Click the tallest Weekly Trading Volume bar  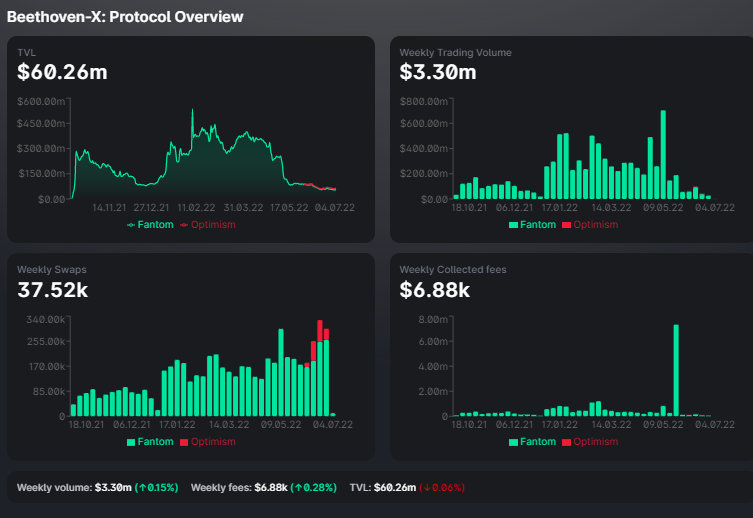coord(663,155)
